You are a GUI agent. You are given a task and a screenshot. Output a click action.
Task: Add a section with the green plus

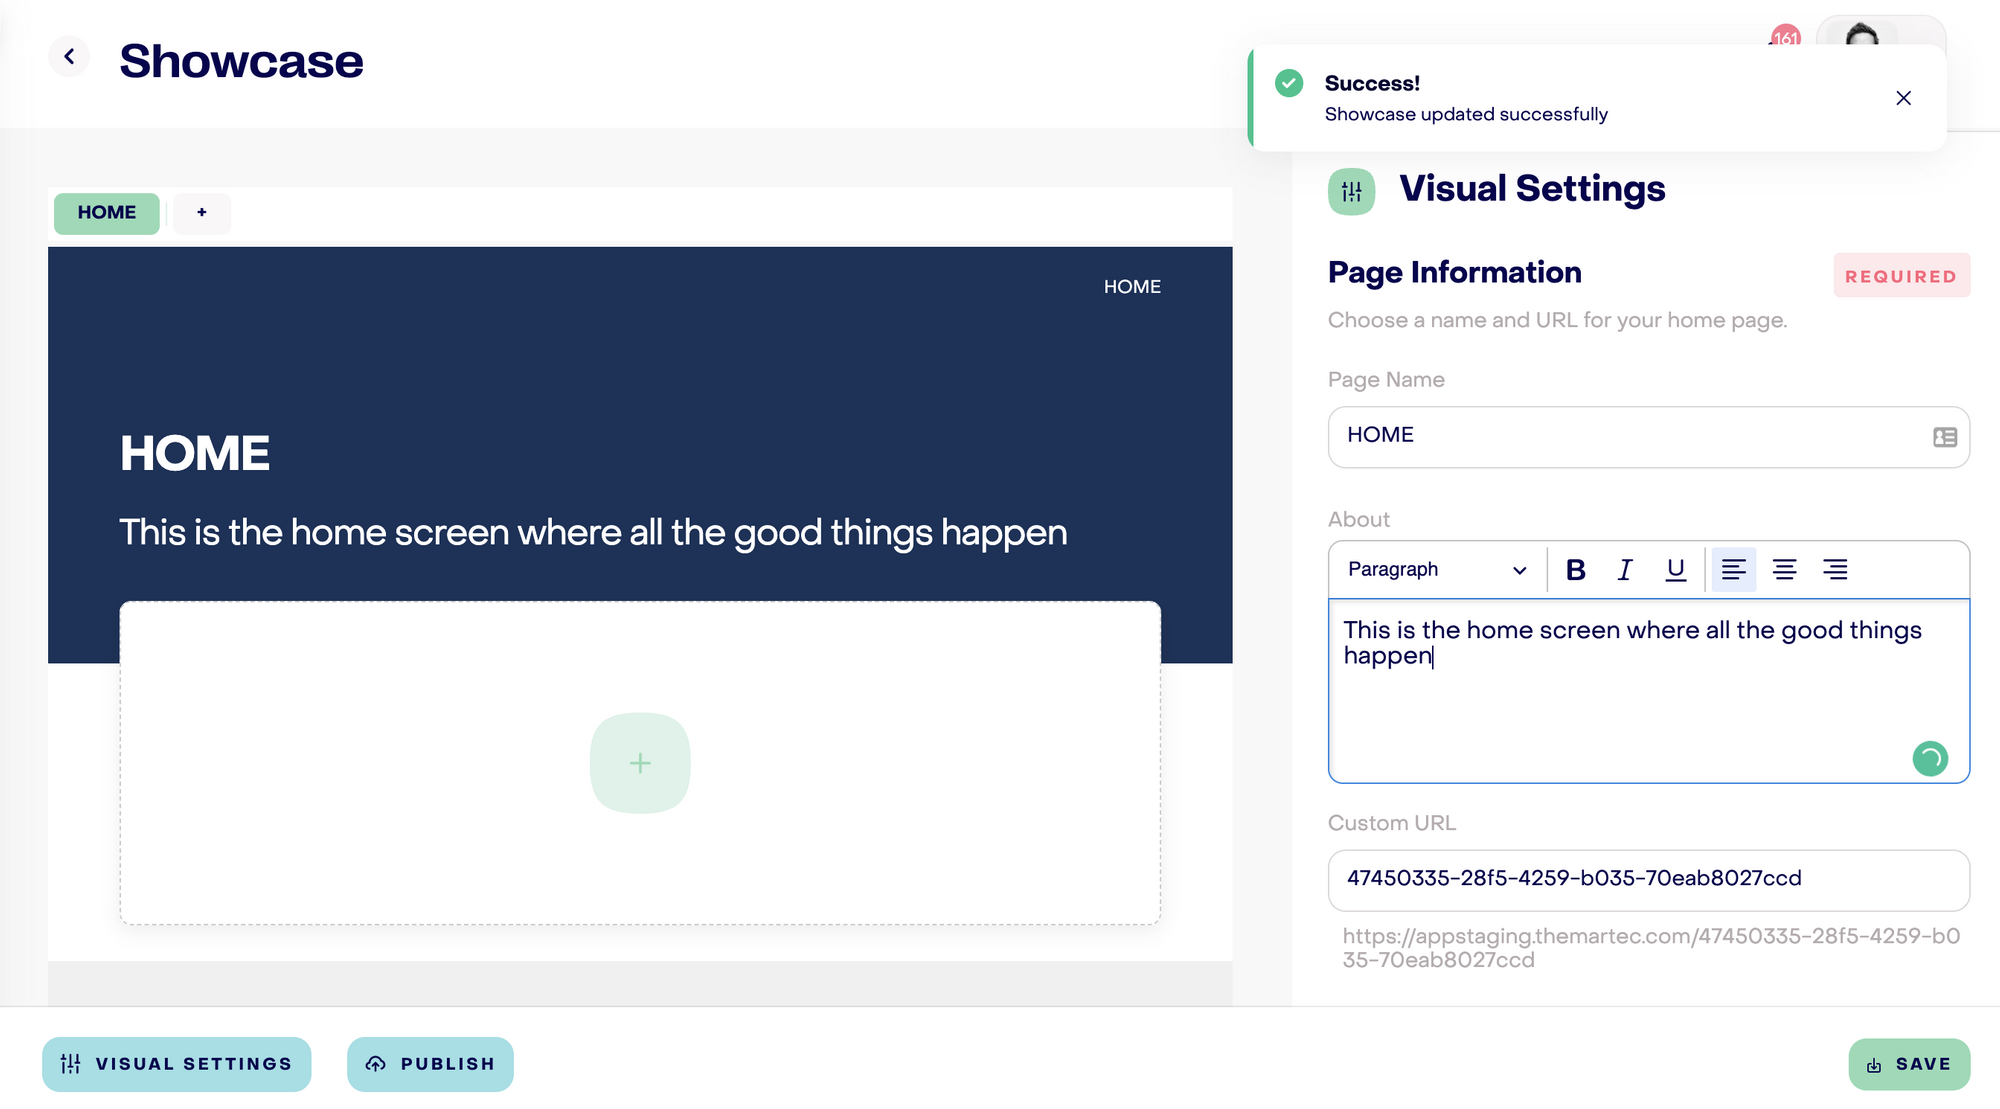[x=640, y=763]
